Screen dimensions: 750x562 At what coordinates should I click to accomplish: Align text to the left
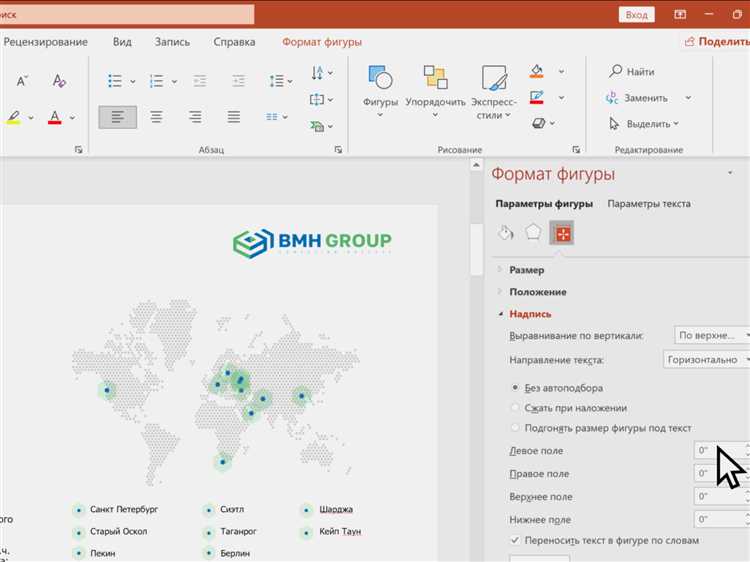click(x=118, y=117)
